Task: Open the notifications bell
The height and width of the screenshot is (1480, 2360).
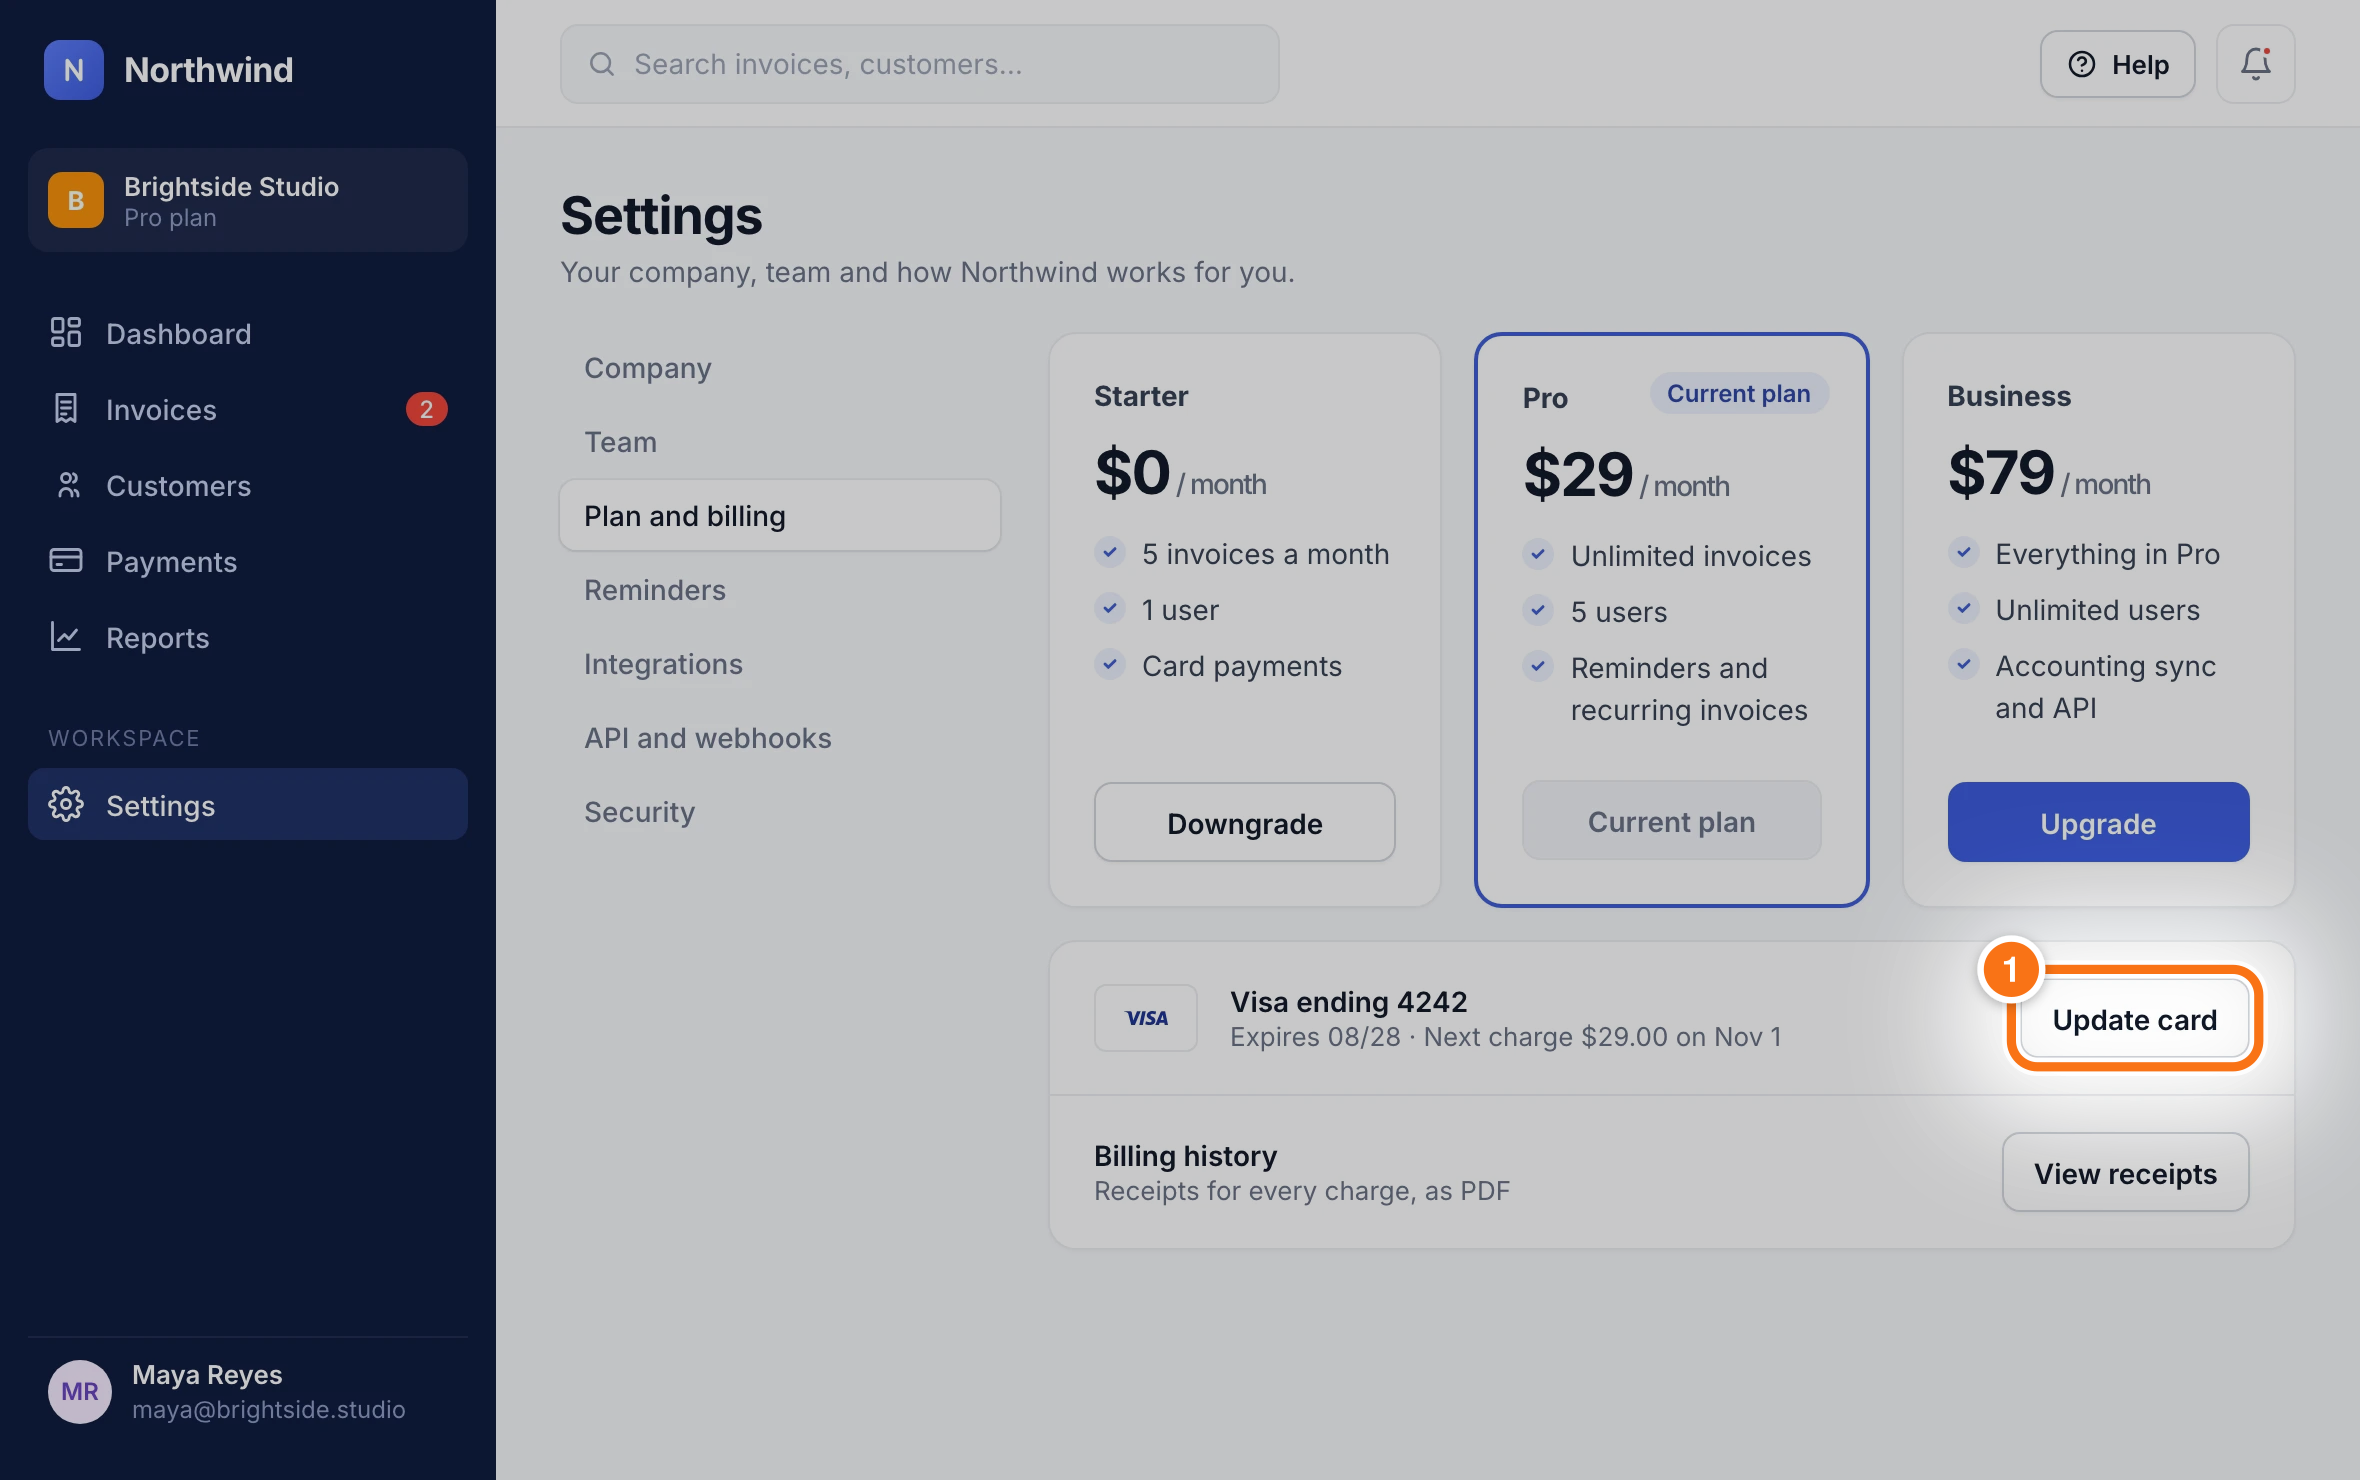Action: coord(2255,64)
